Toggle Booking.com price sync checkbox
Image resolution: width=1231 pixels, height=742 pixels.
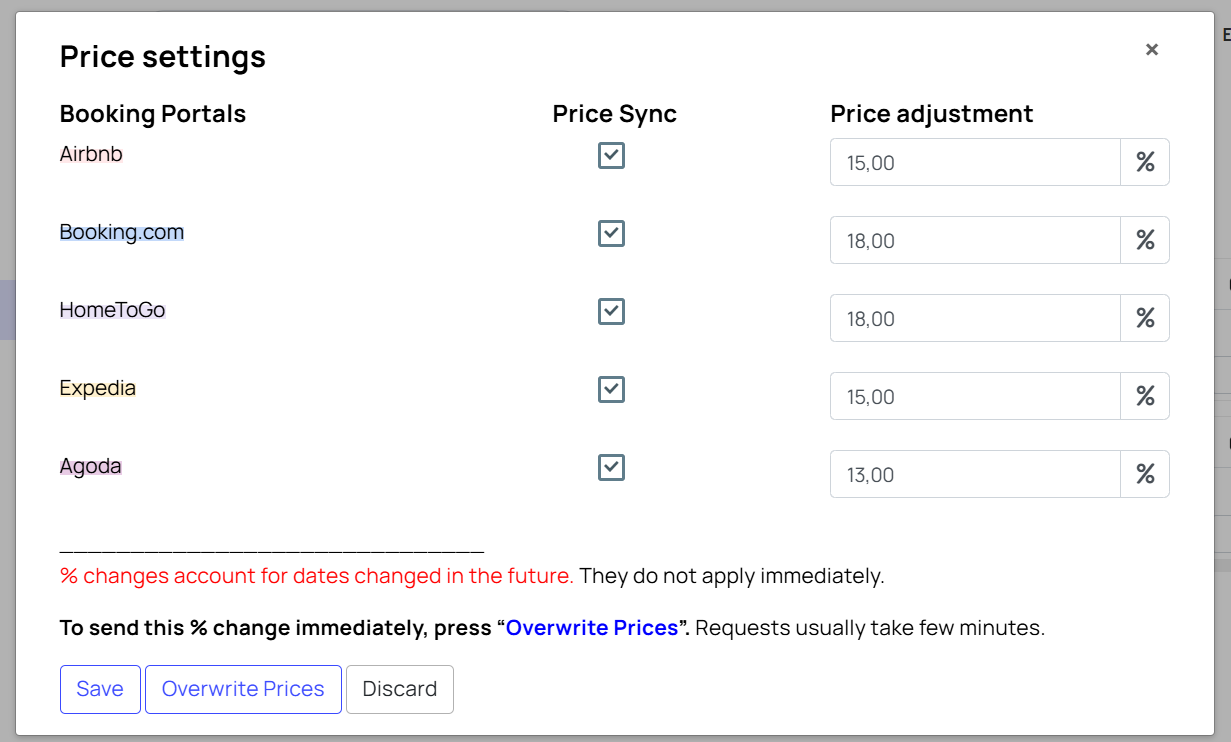pyautogui.click(x=611, y=233)
